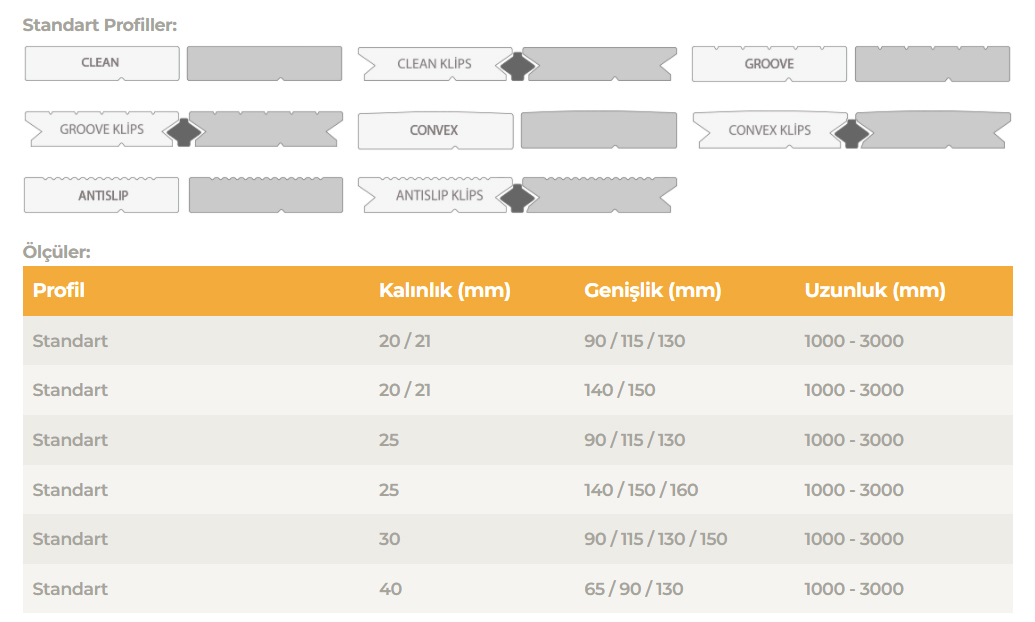
Task: Click the ANTISLIP profile icon
Action: pyautogui.click(x=101, y=195)
